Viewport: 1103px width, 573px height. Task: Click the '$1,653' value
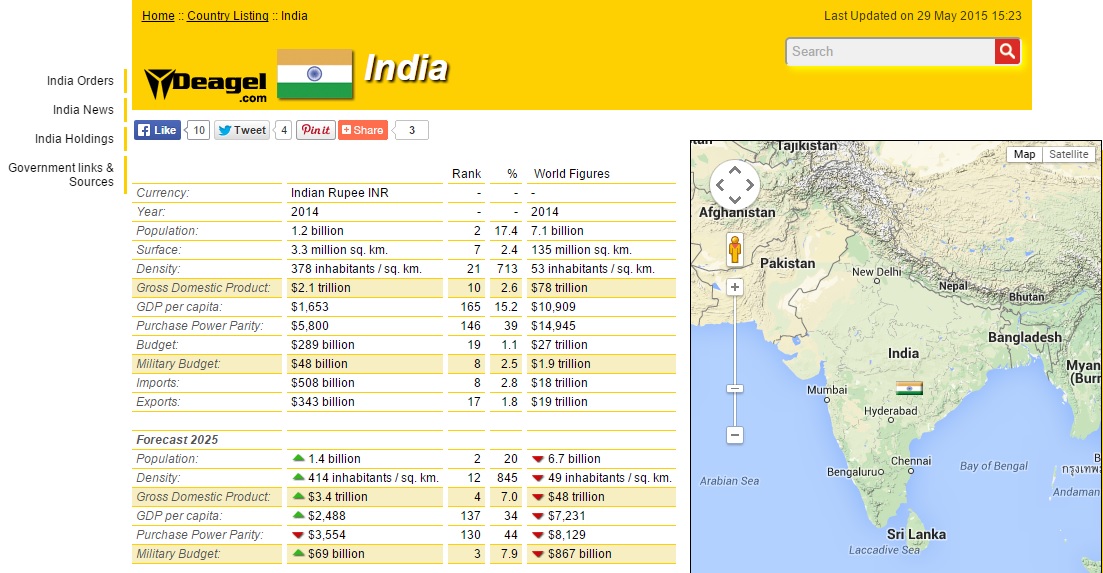310,307
